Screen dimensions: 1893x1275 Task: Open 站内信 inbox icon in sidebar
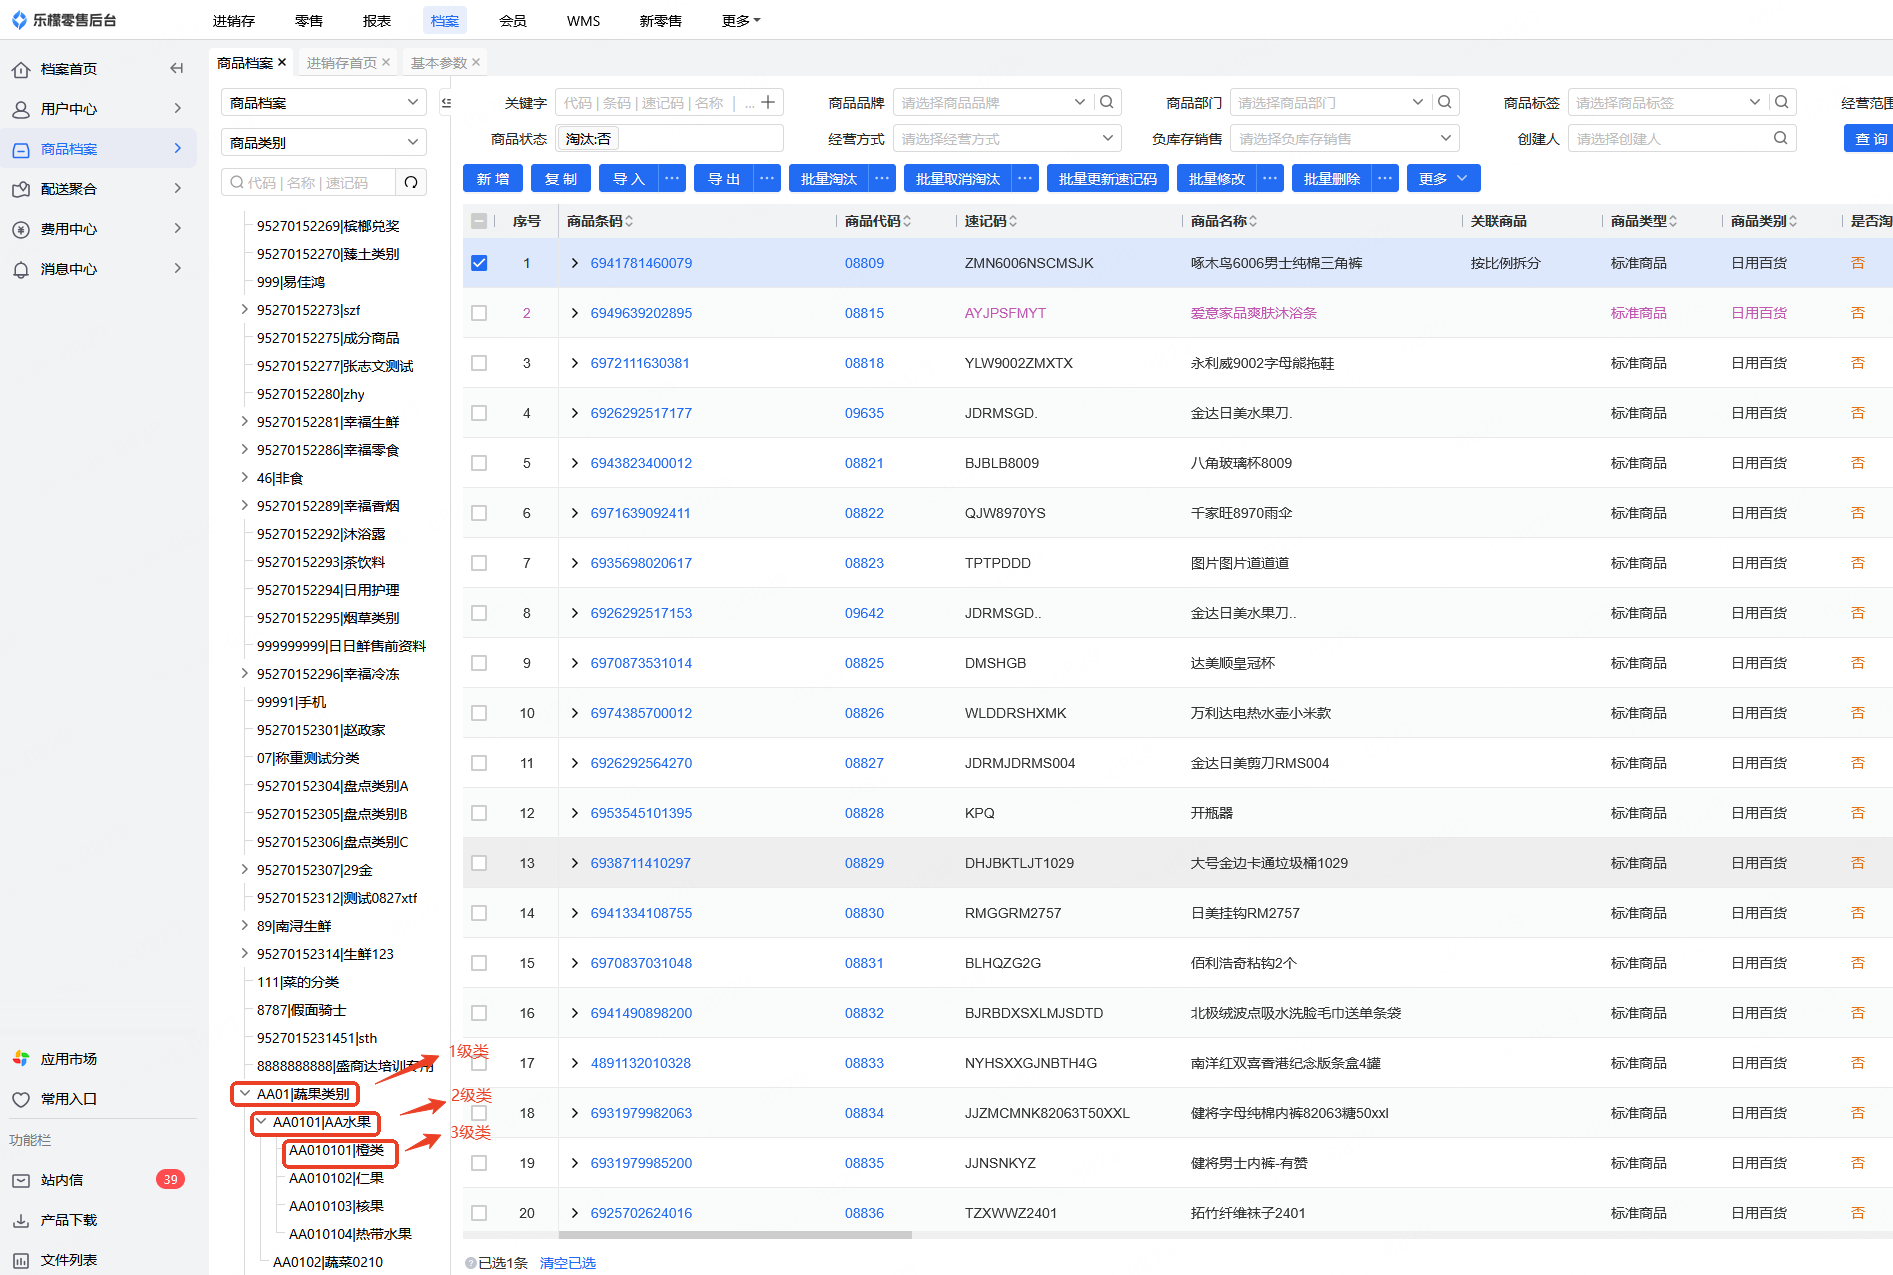pos(21,1180)
